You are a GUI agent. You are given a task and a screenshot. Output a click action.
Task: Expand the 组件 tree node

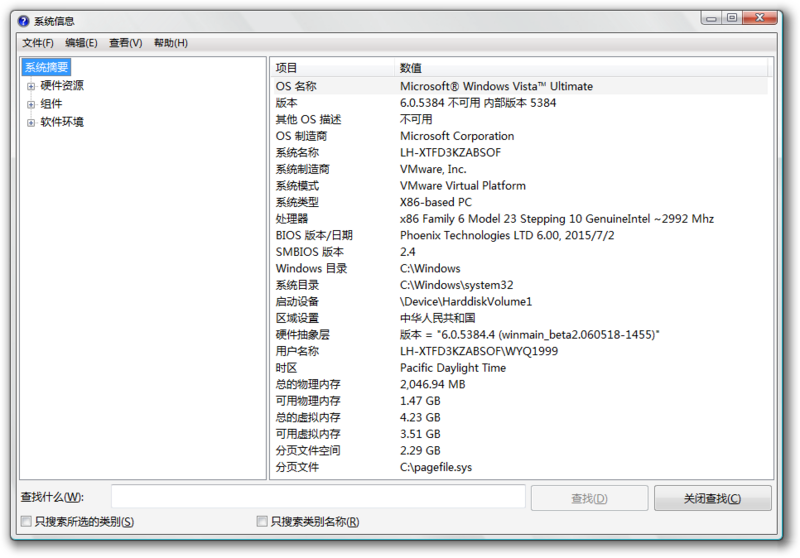[31, 104]
